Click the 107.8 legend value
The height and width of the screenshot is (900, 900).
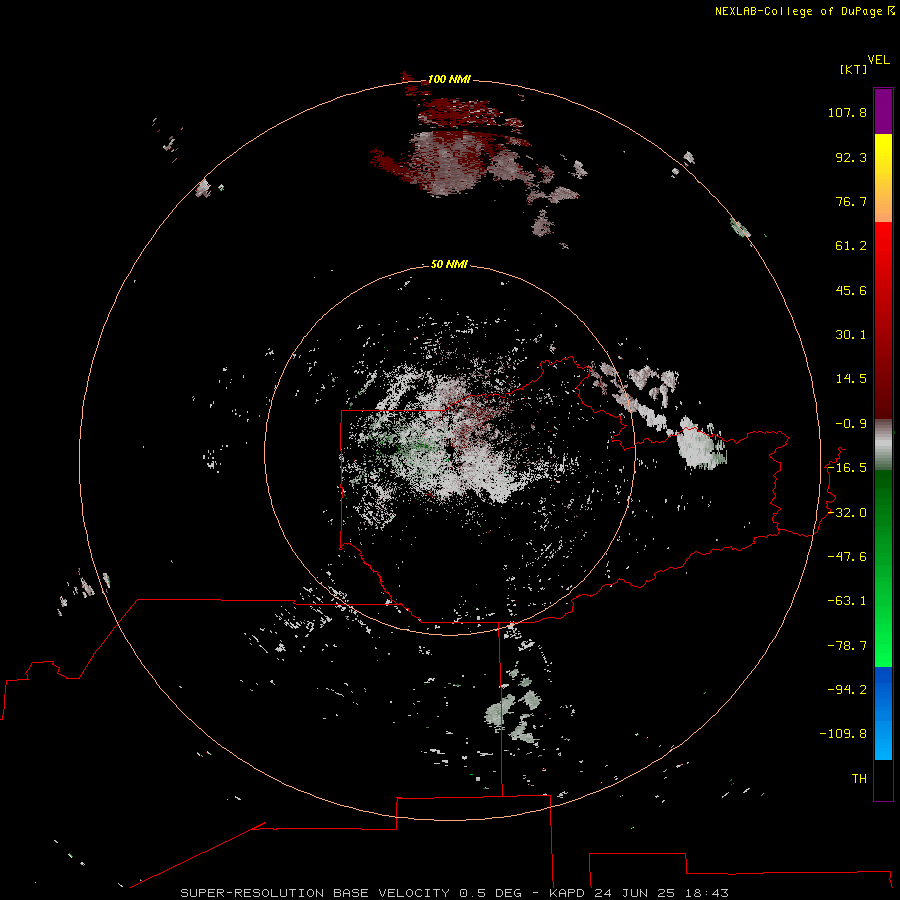[847, 112]
